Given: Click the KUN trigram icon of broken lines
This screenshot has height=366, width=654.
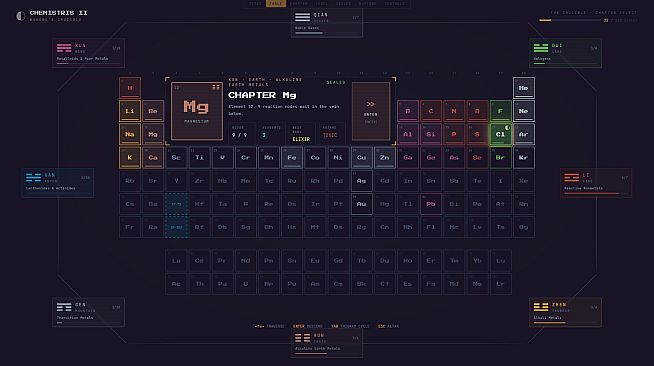Looking at the screenshot, I should coord(302,338).
